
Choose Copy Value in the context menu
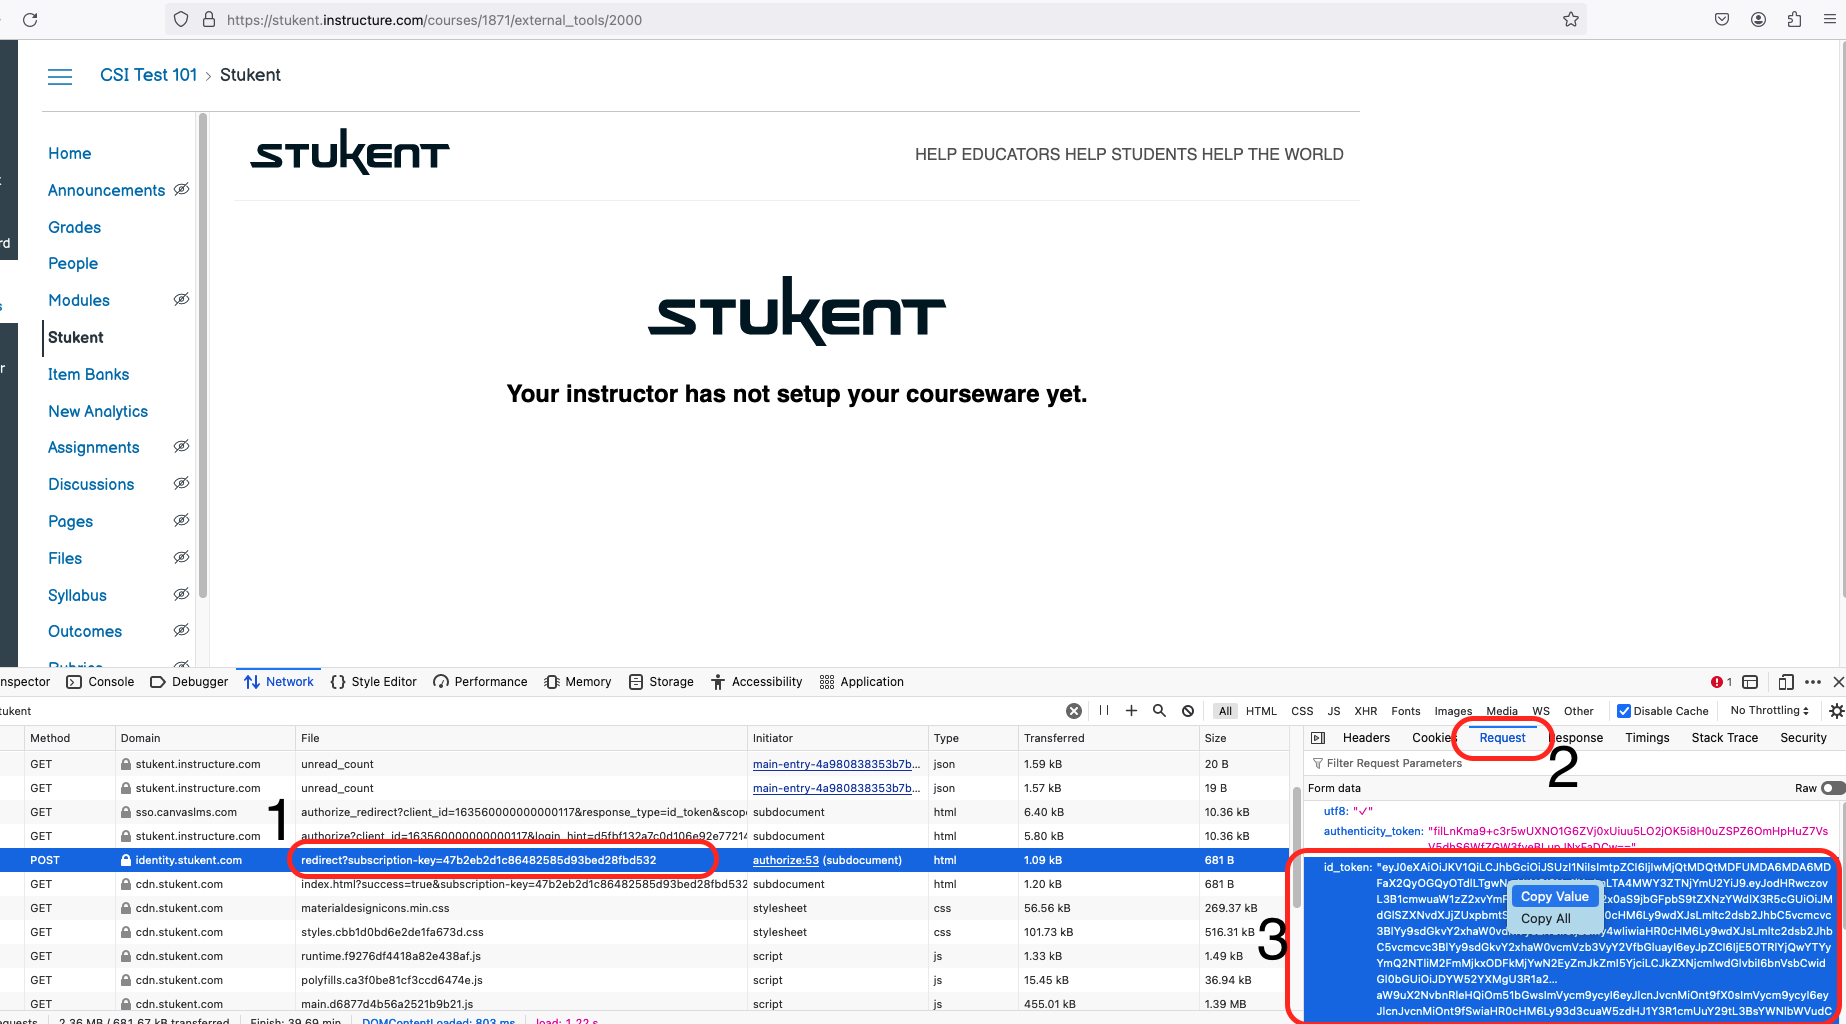point(1555,896)
